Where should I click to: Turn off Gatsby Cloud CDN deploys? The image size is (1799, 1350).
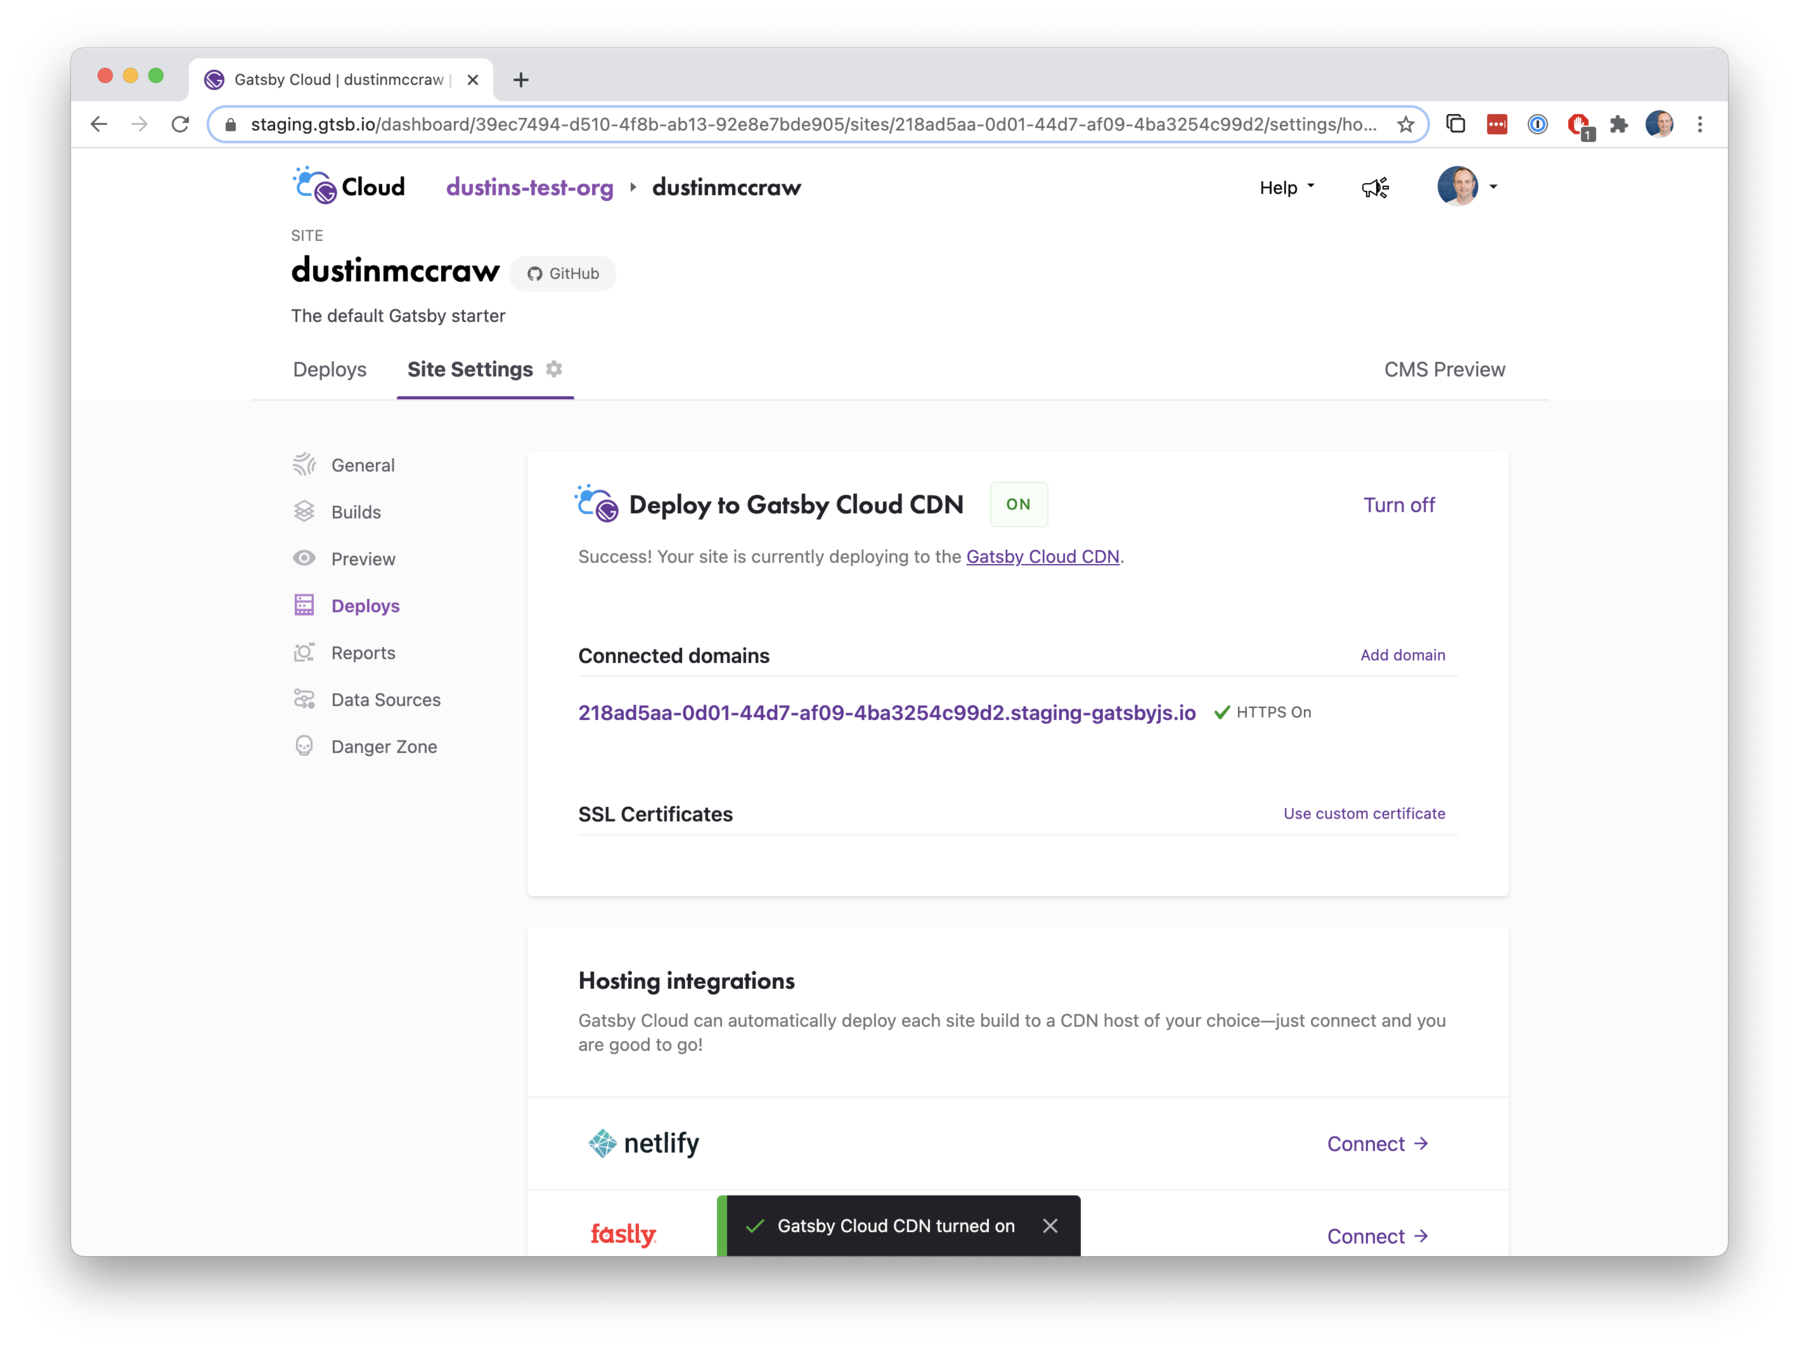click(x=1399, y=505)
